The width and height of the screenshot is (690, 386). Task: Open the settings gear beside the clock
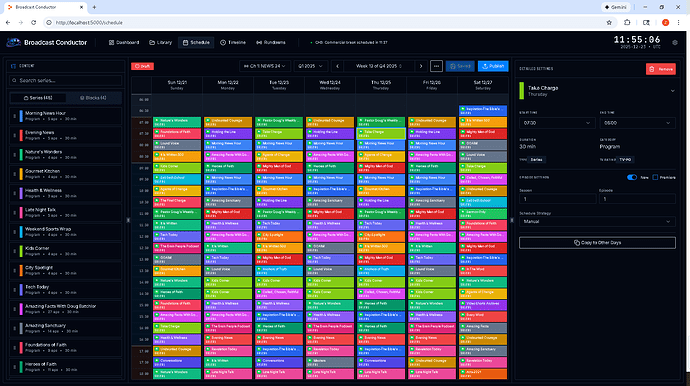tap(675, 43)
